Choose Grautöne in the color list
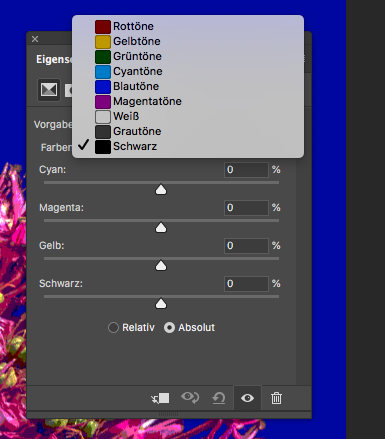Image resolution: width=385 pixels, height=439 pixels. [x=188, y=131]
